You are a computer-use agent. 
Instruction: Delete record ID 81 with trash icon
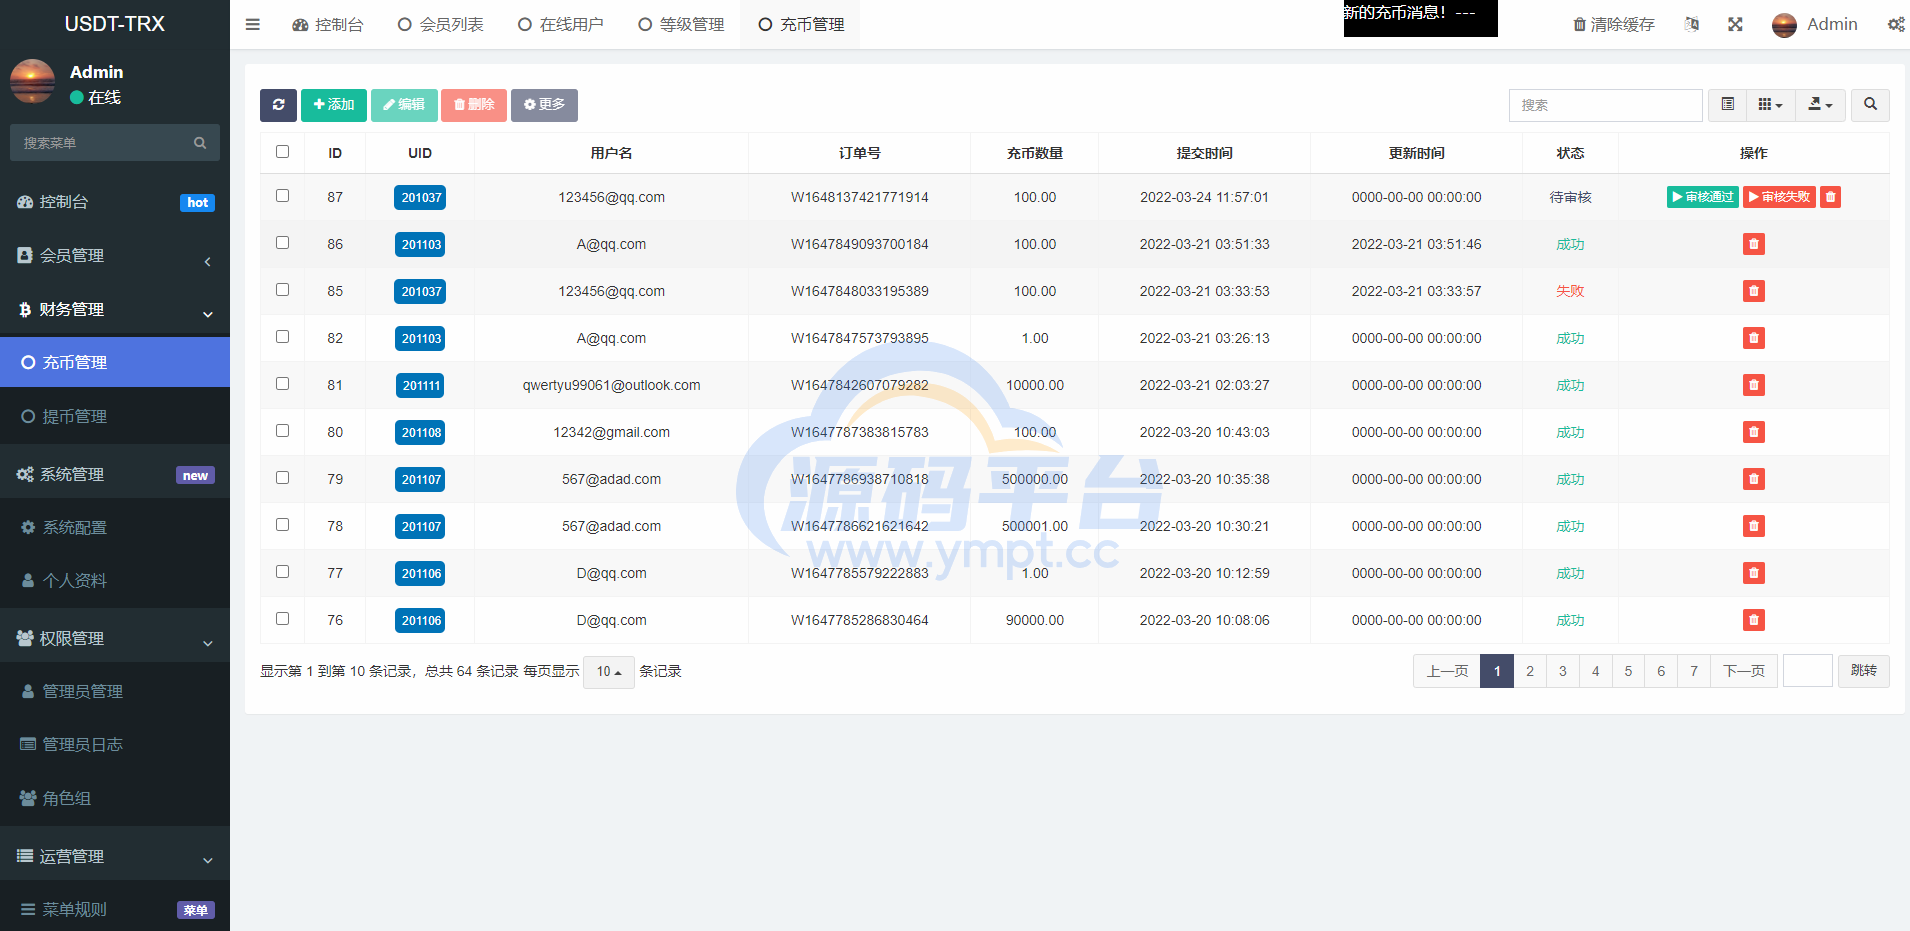tap(1754, 385)
